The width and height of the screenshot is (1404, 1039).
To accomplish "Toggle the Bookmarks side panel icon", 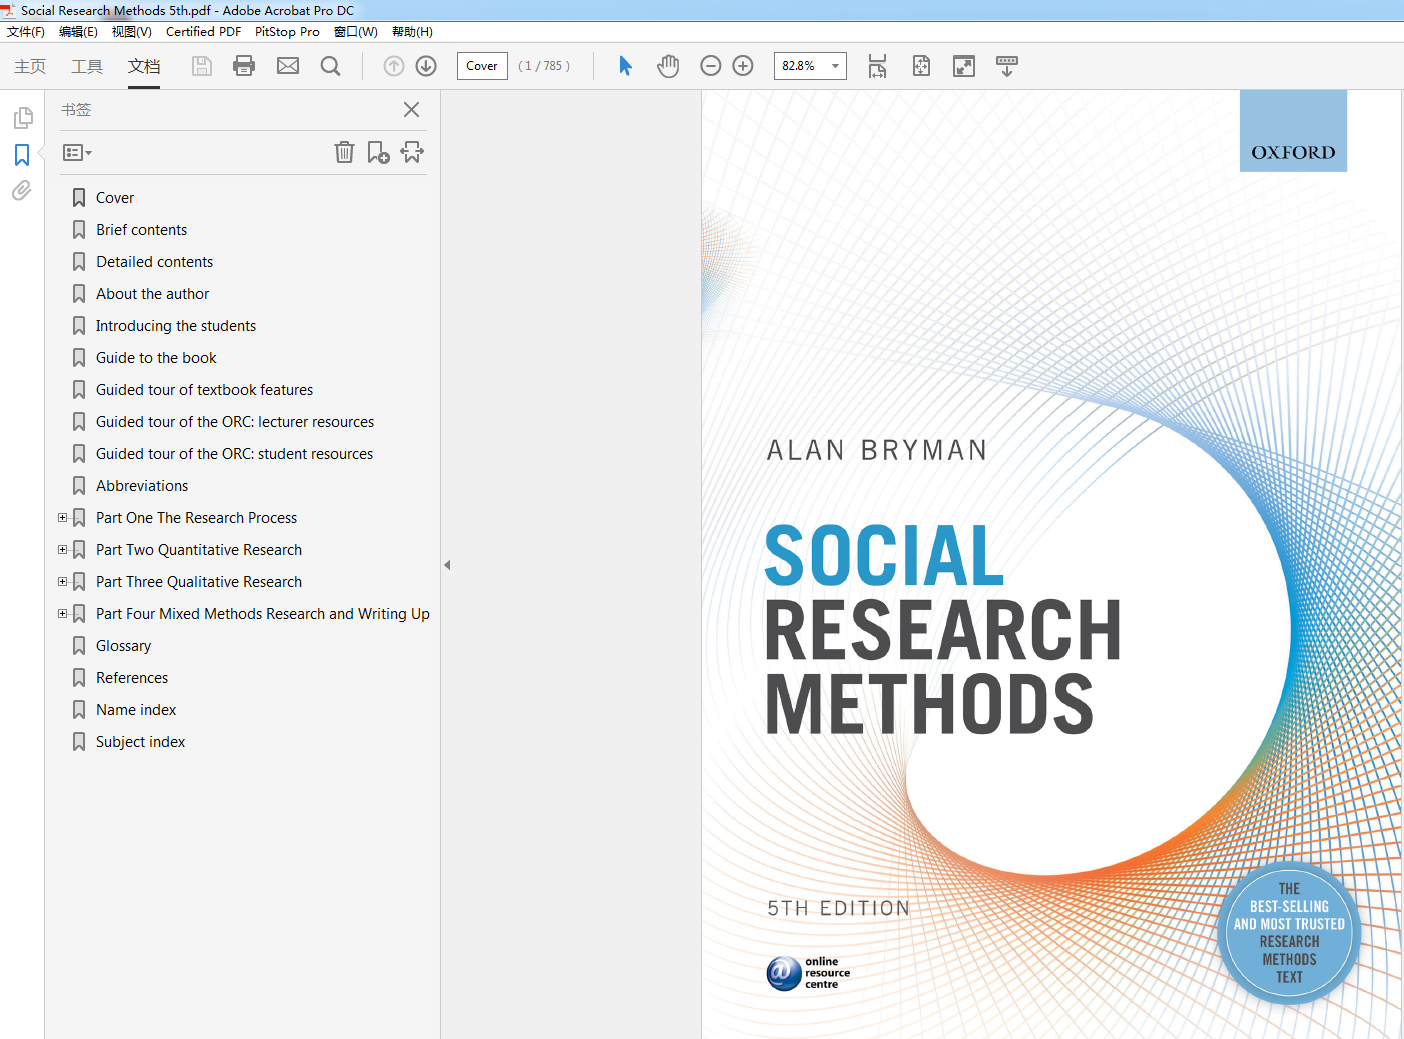I will [x=22, y=155].
